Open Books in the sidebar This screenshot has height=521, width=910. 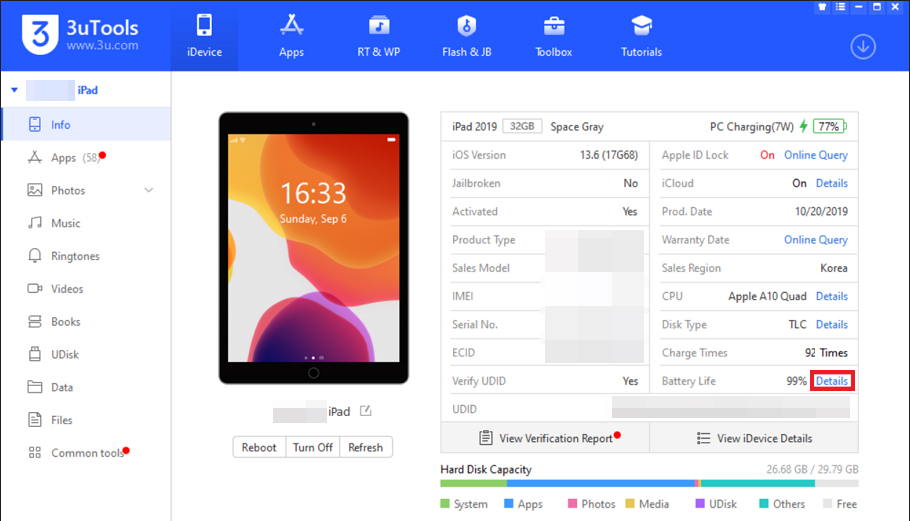coord(86,321)
